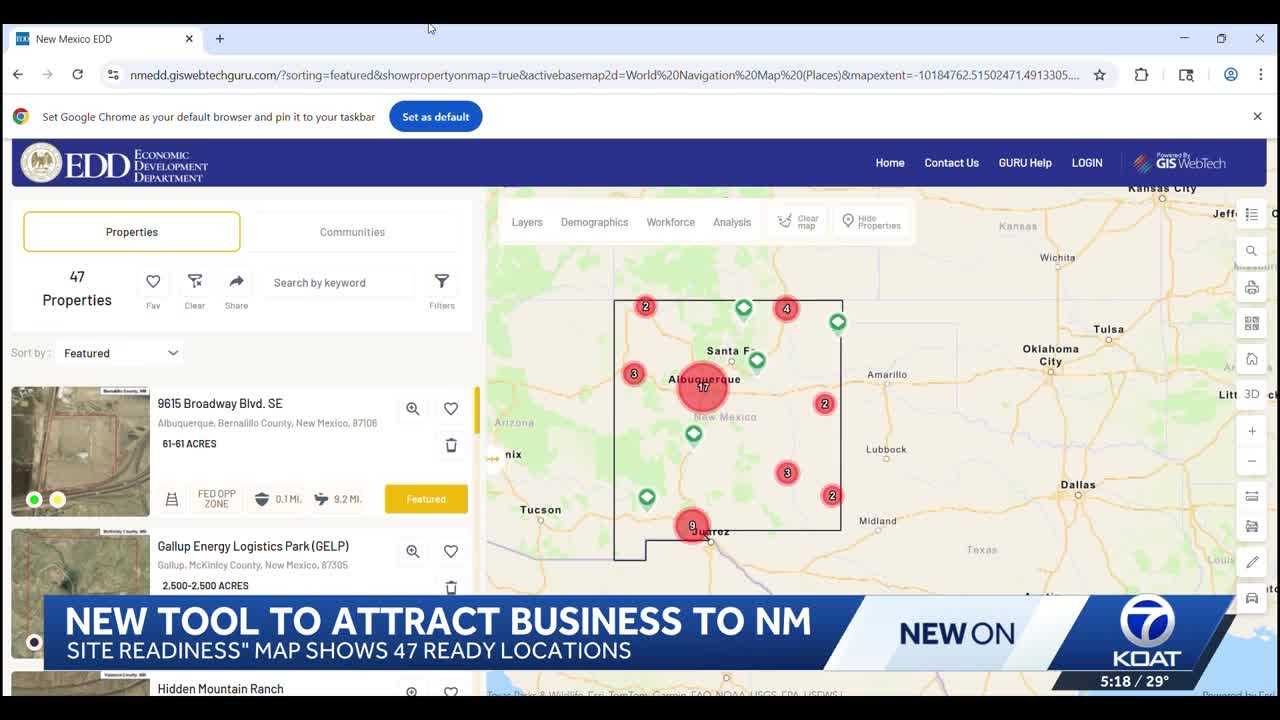This screenshot has height=720, width=1280.
Task: Open the Contact Us link
Action: tap(951, 162)
